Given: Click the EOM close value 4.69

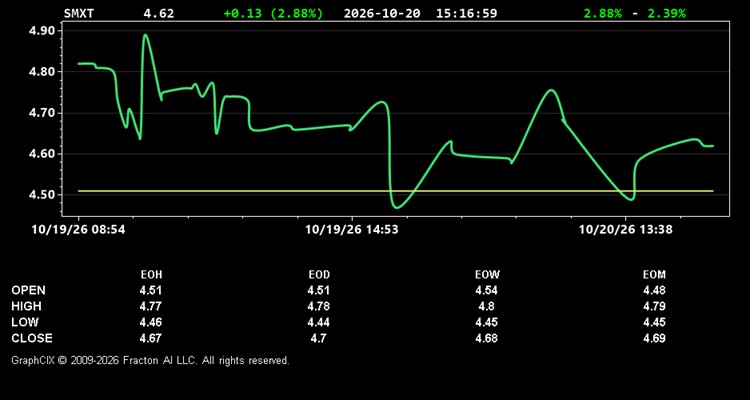Looking at the screenshot, I should click(654, 338).
